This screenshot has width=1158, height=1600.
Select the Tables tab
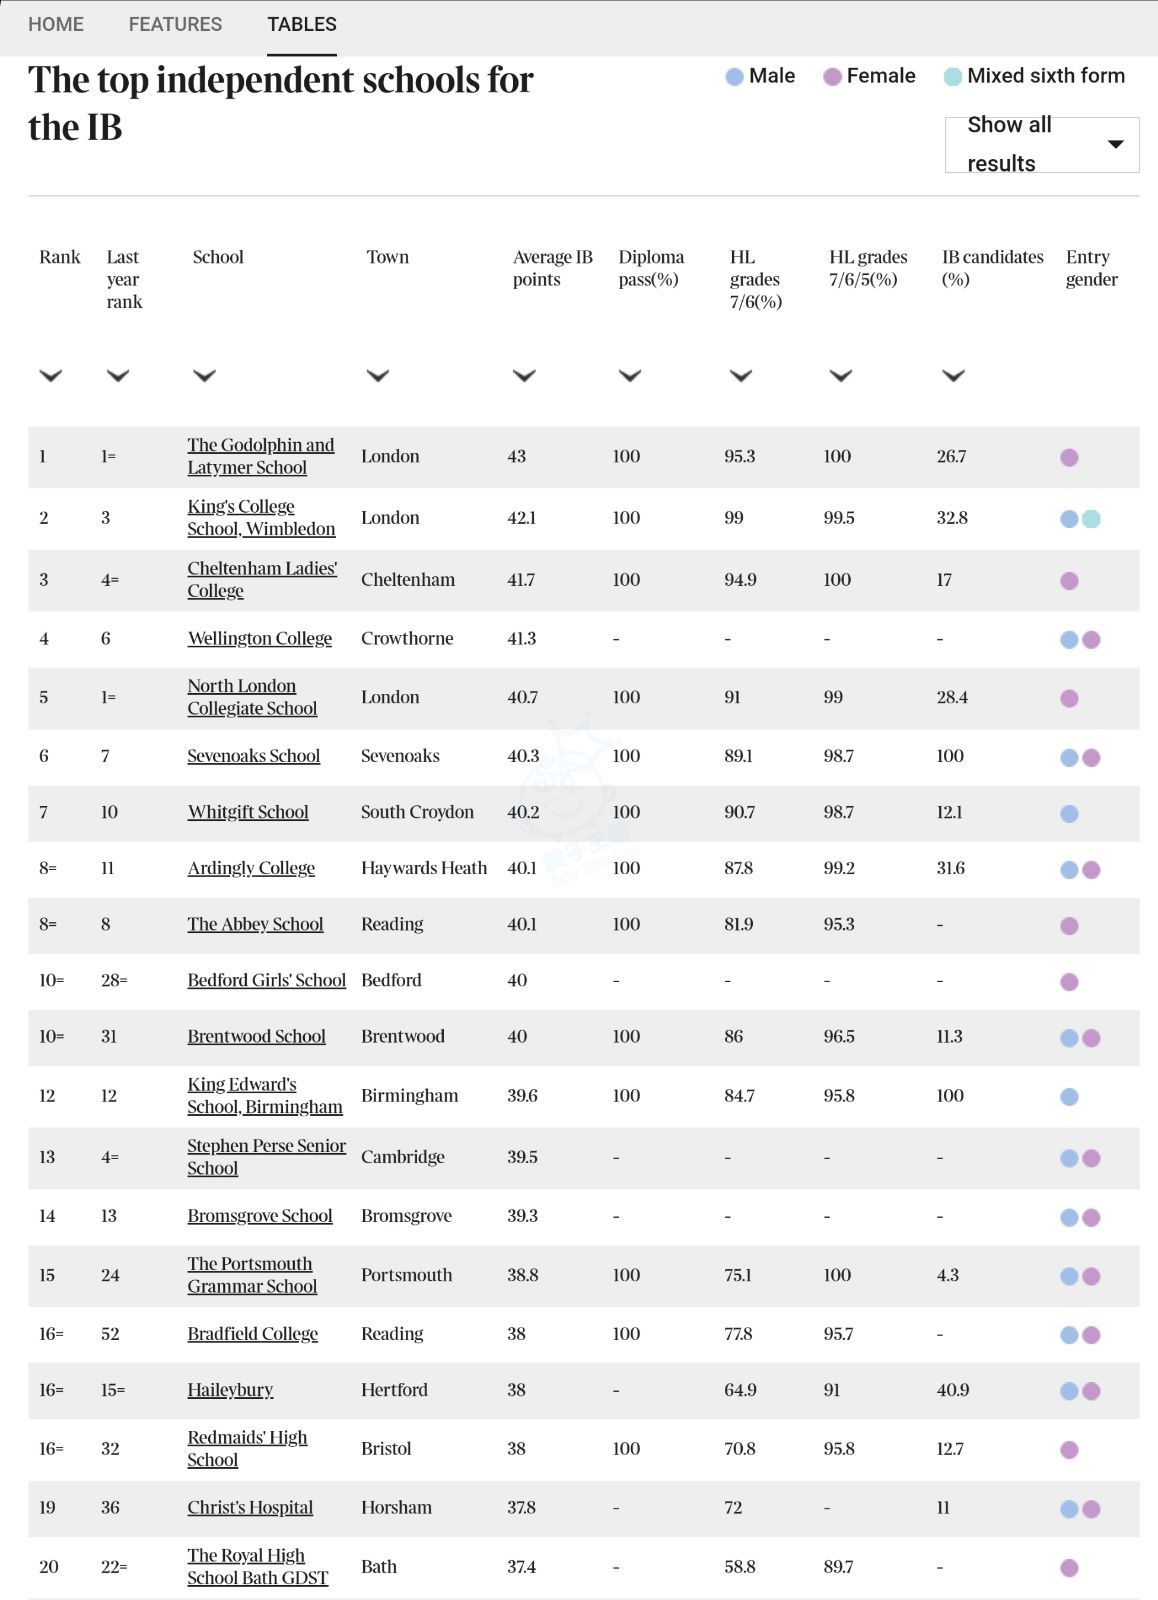302,25
